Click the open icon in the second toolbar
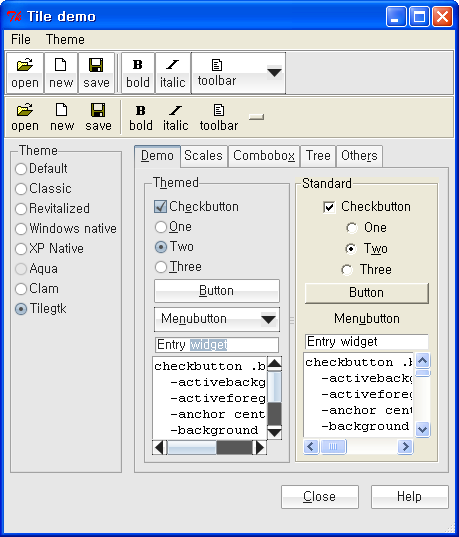This screenshot has width=459, height=537. (x=25, y=110)
